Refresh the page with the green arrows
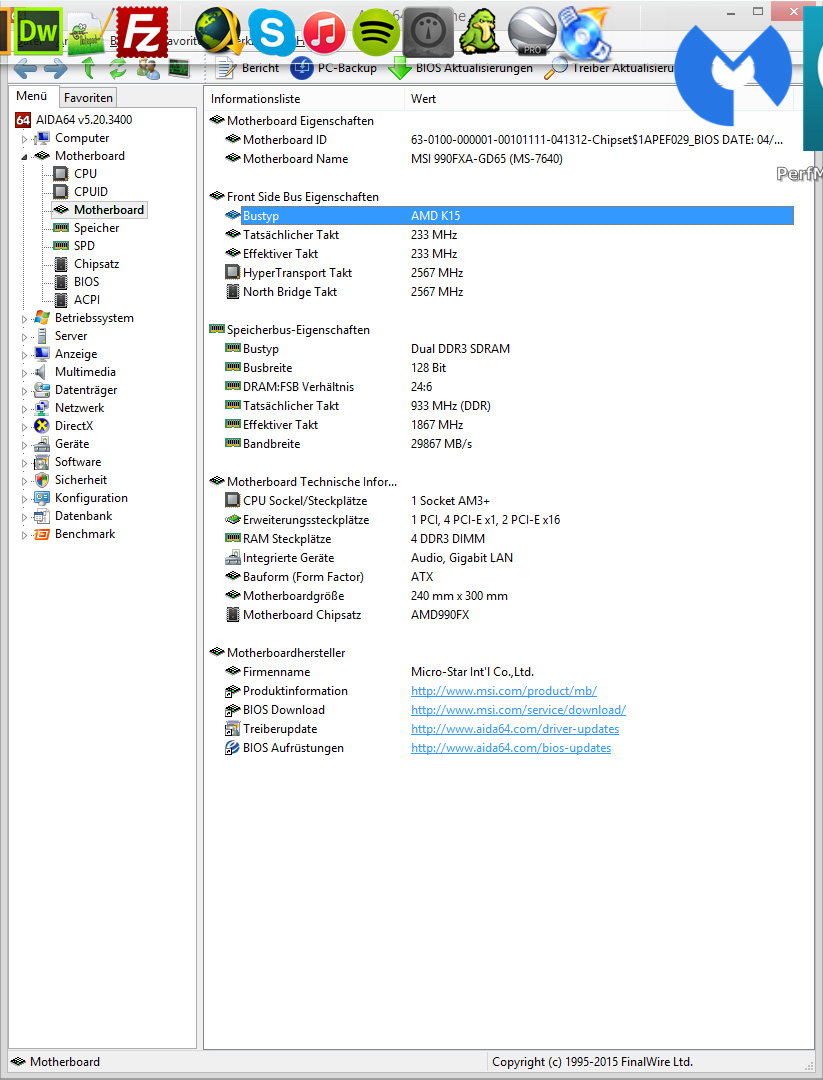 click(x=118, y=68)
